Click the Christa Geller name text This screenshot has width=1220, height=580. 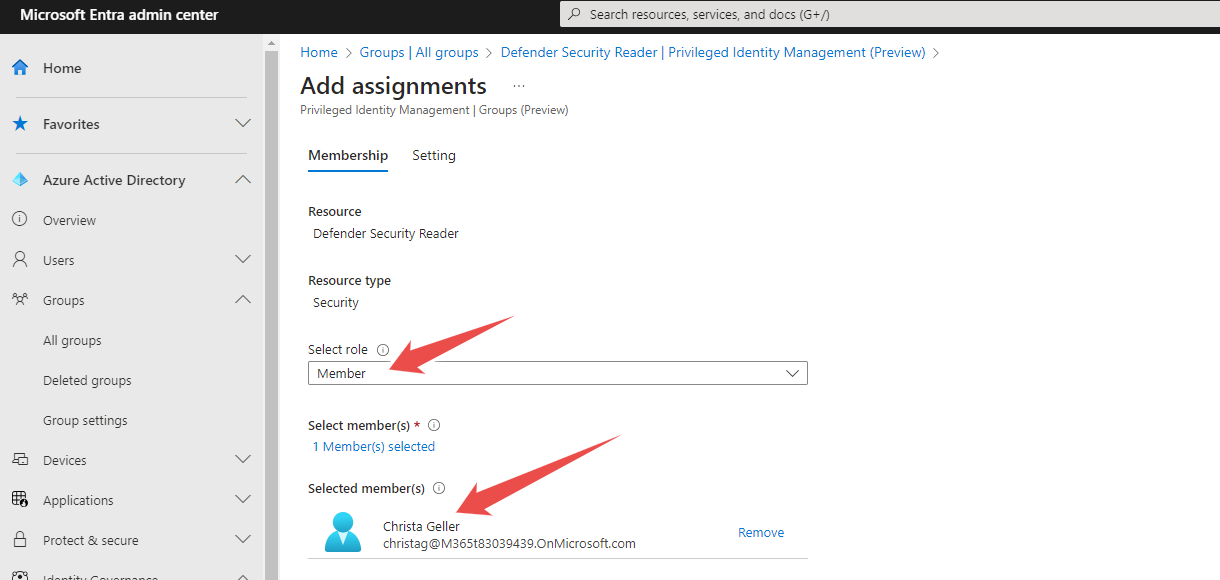click(421, 526)
